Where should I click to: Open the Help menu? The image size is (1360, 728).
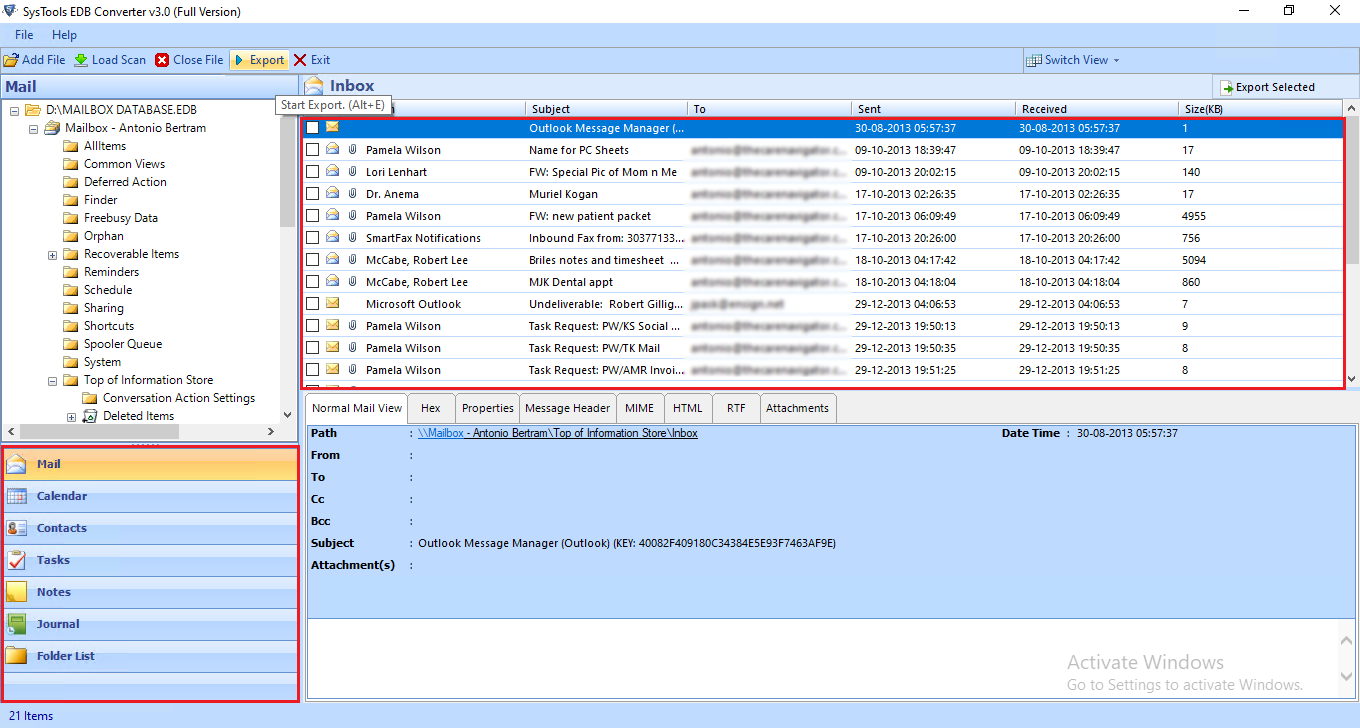(x=64, y=35)
